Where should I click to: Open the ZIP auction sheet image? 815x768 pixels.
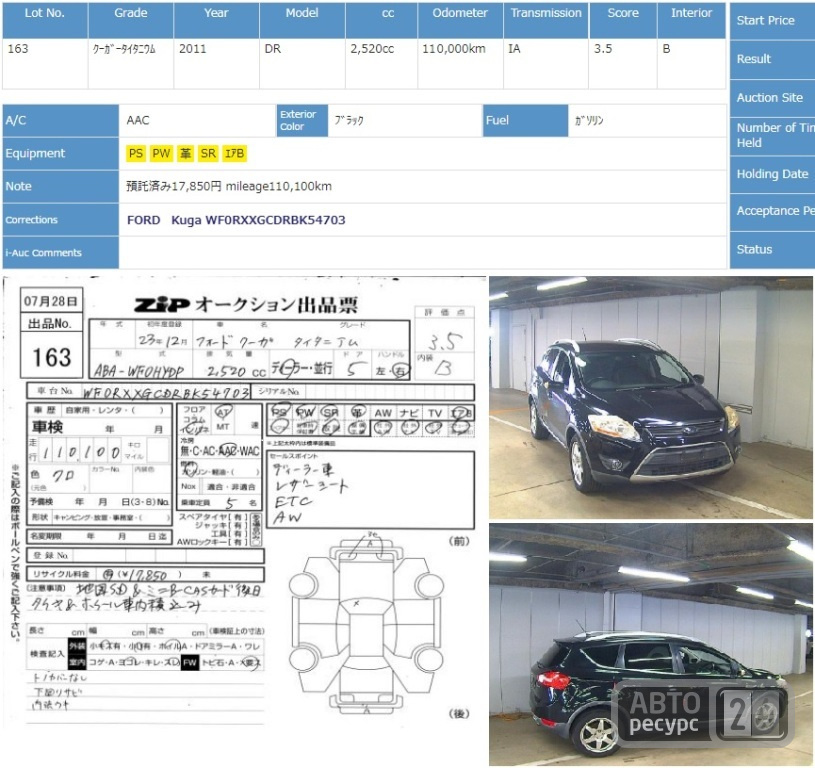(x=244, y=501)
